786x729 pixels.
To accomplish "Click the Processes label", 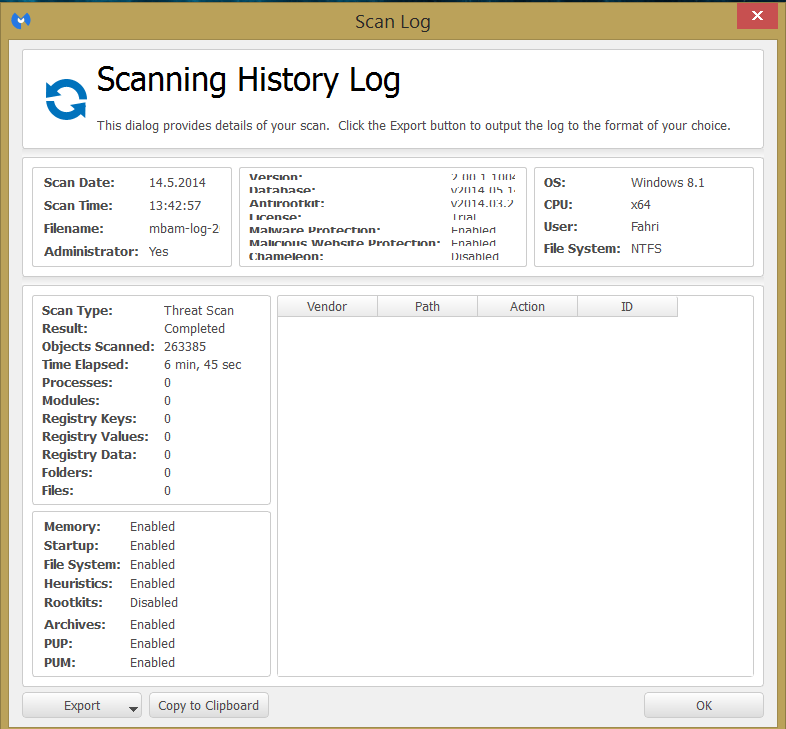I will tap(77, 383).
